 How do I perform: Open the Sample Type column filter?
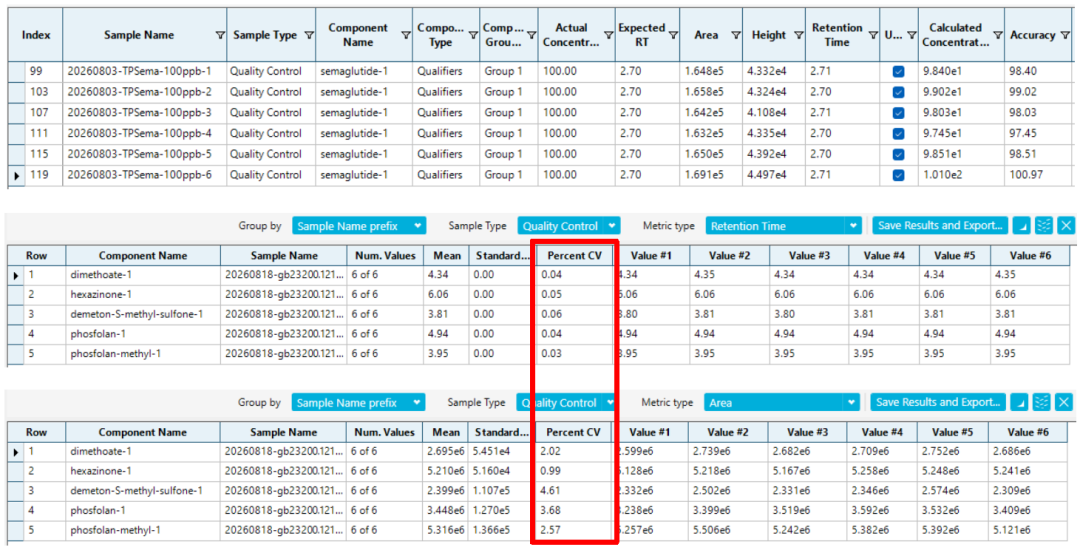(x=309, y=35)
